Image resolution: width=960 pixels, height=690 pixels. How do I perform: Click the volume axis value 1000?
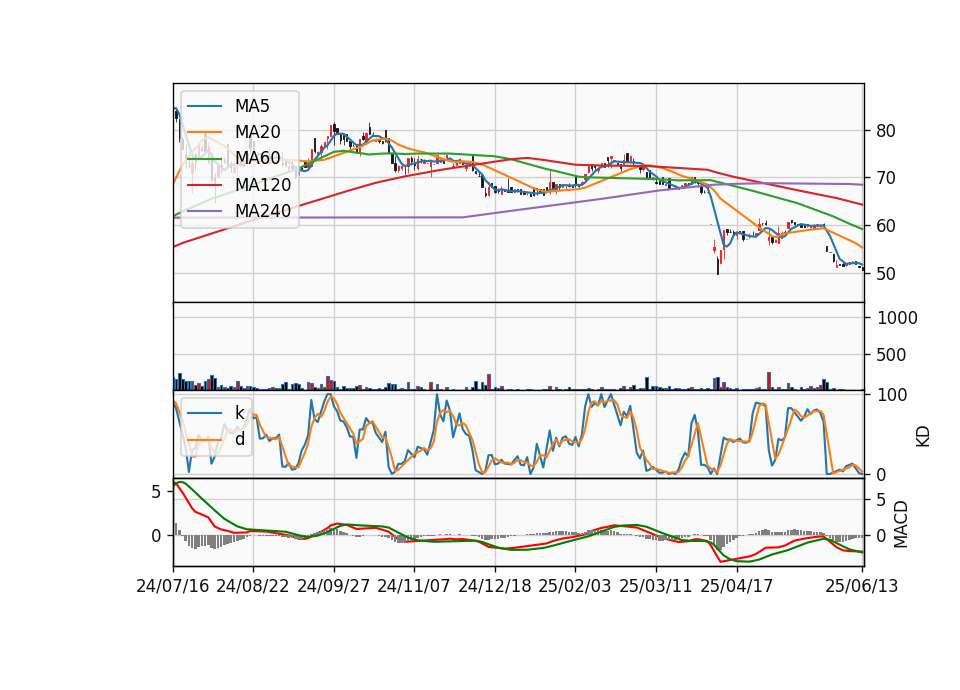(x=897, y=318)
